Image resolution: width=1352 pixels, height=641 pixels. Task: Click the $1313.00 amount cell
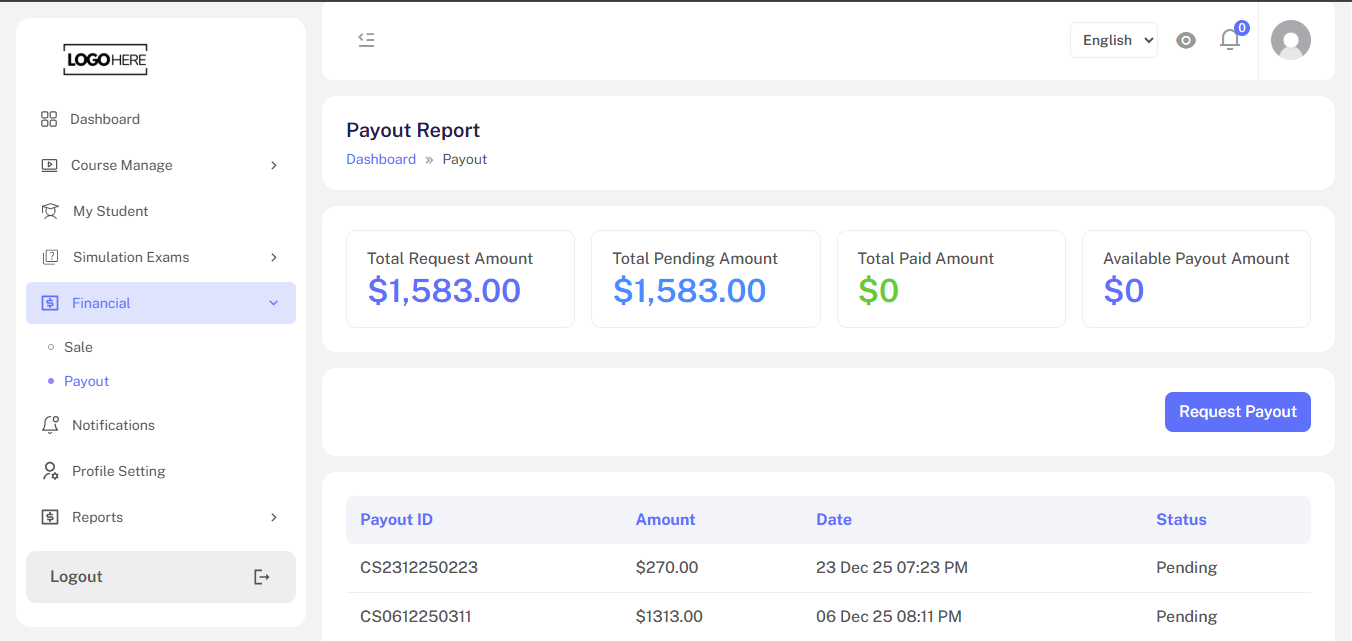(x=669, y=616)
